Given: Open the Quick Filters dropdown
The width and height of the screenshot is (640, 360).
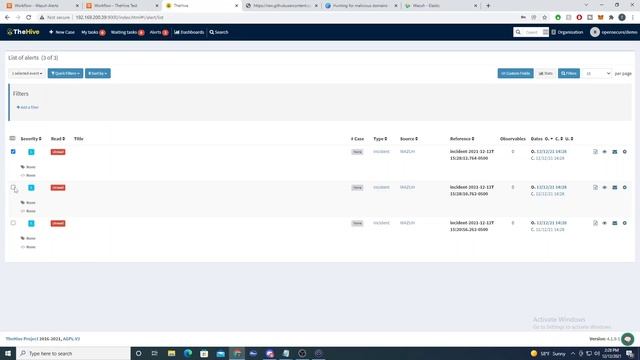Looking at the screenshot, I should 65,73.
